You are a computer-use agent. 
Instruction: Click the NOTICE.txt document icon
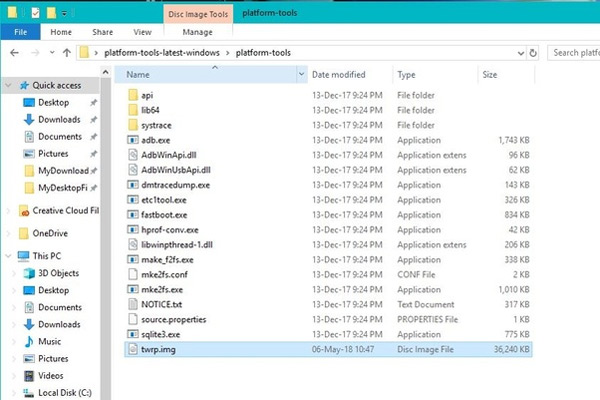(x=133, y=304)
